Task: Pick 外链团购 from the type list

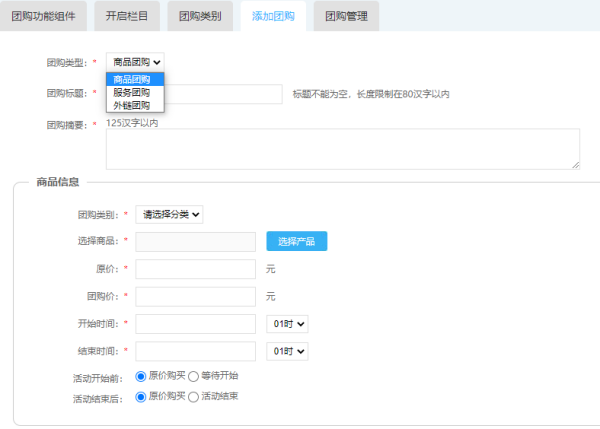Action: coord(134,105)
